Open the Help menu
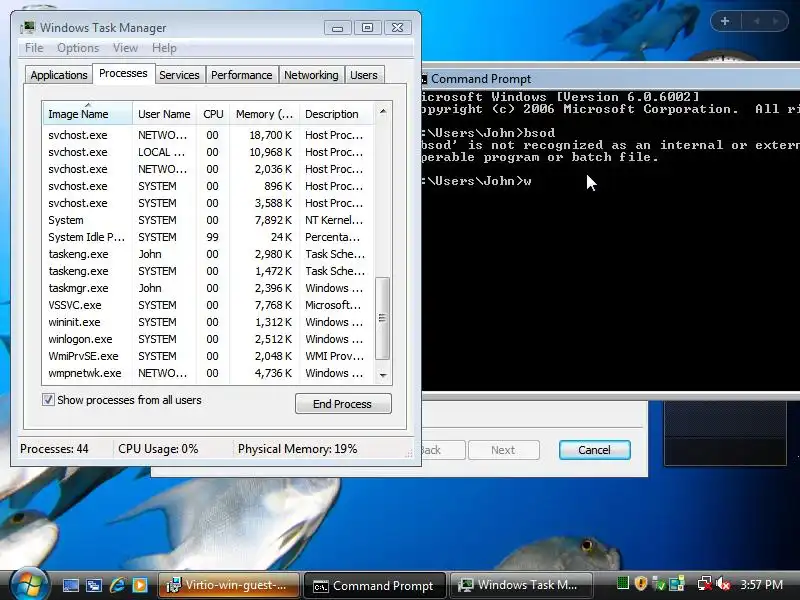This screenshot has width=800, height=600. 164,48
